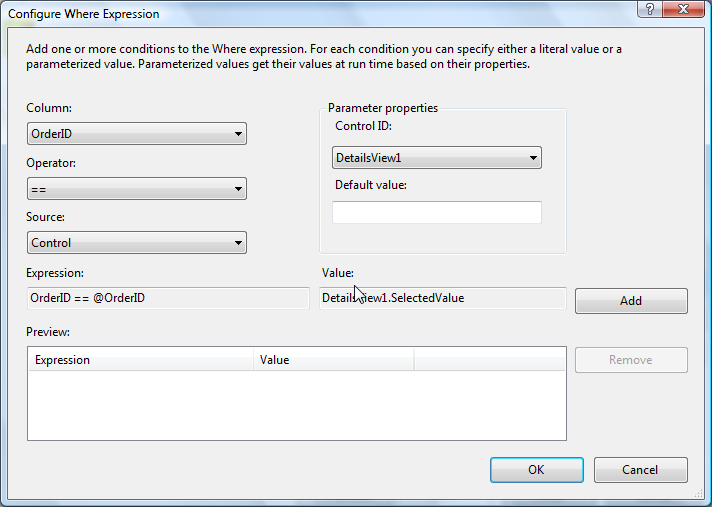Click the help question mark icon
712x507 pixels.
click(x=651, y=10)
